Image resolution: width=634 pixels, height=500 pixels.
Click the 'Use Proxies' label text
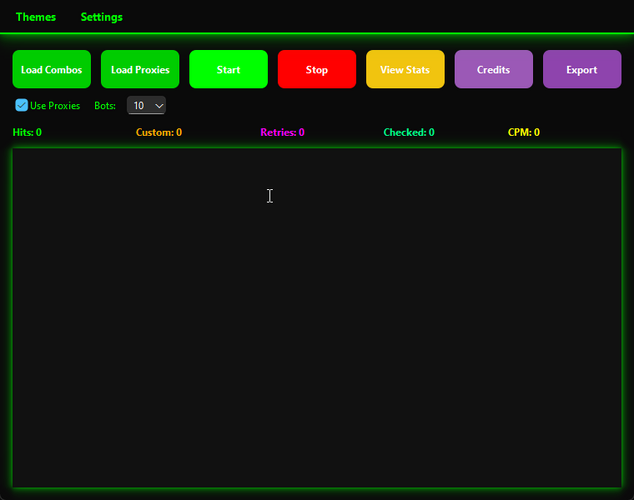coord(55,106)
